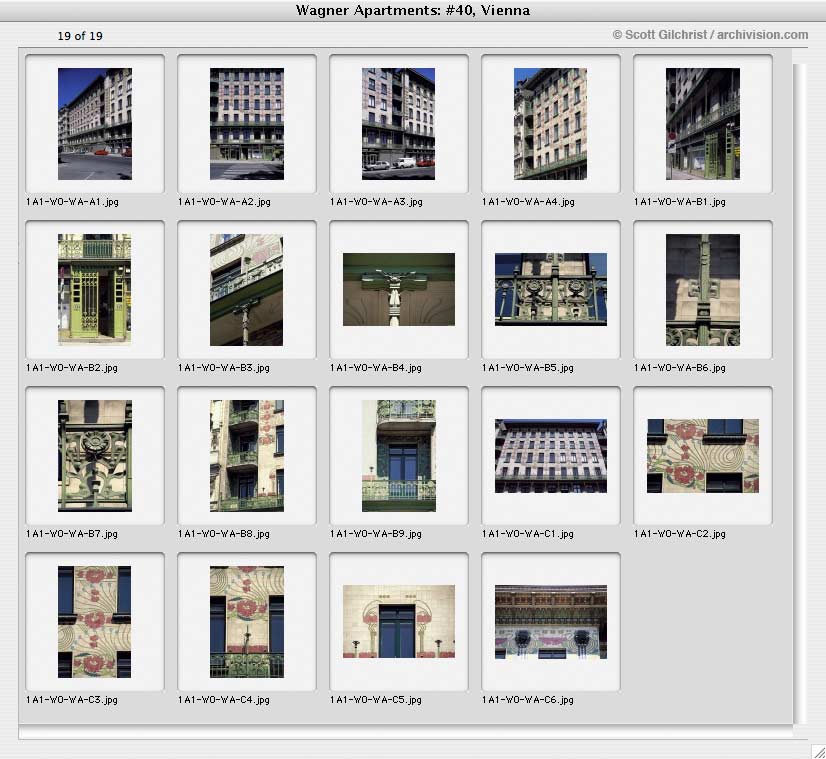Viewport: 826px width, 759px height.
Task: Open balcony window thumbnail 1A1-WO-WA-B9.jpg
Action: 398,456
